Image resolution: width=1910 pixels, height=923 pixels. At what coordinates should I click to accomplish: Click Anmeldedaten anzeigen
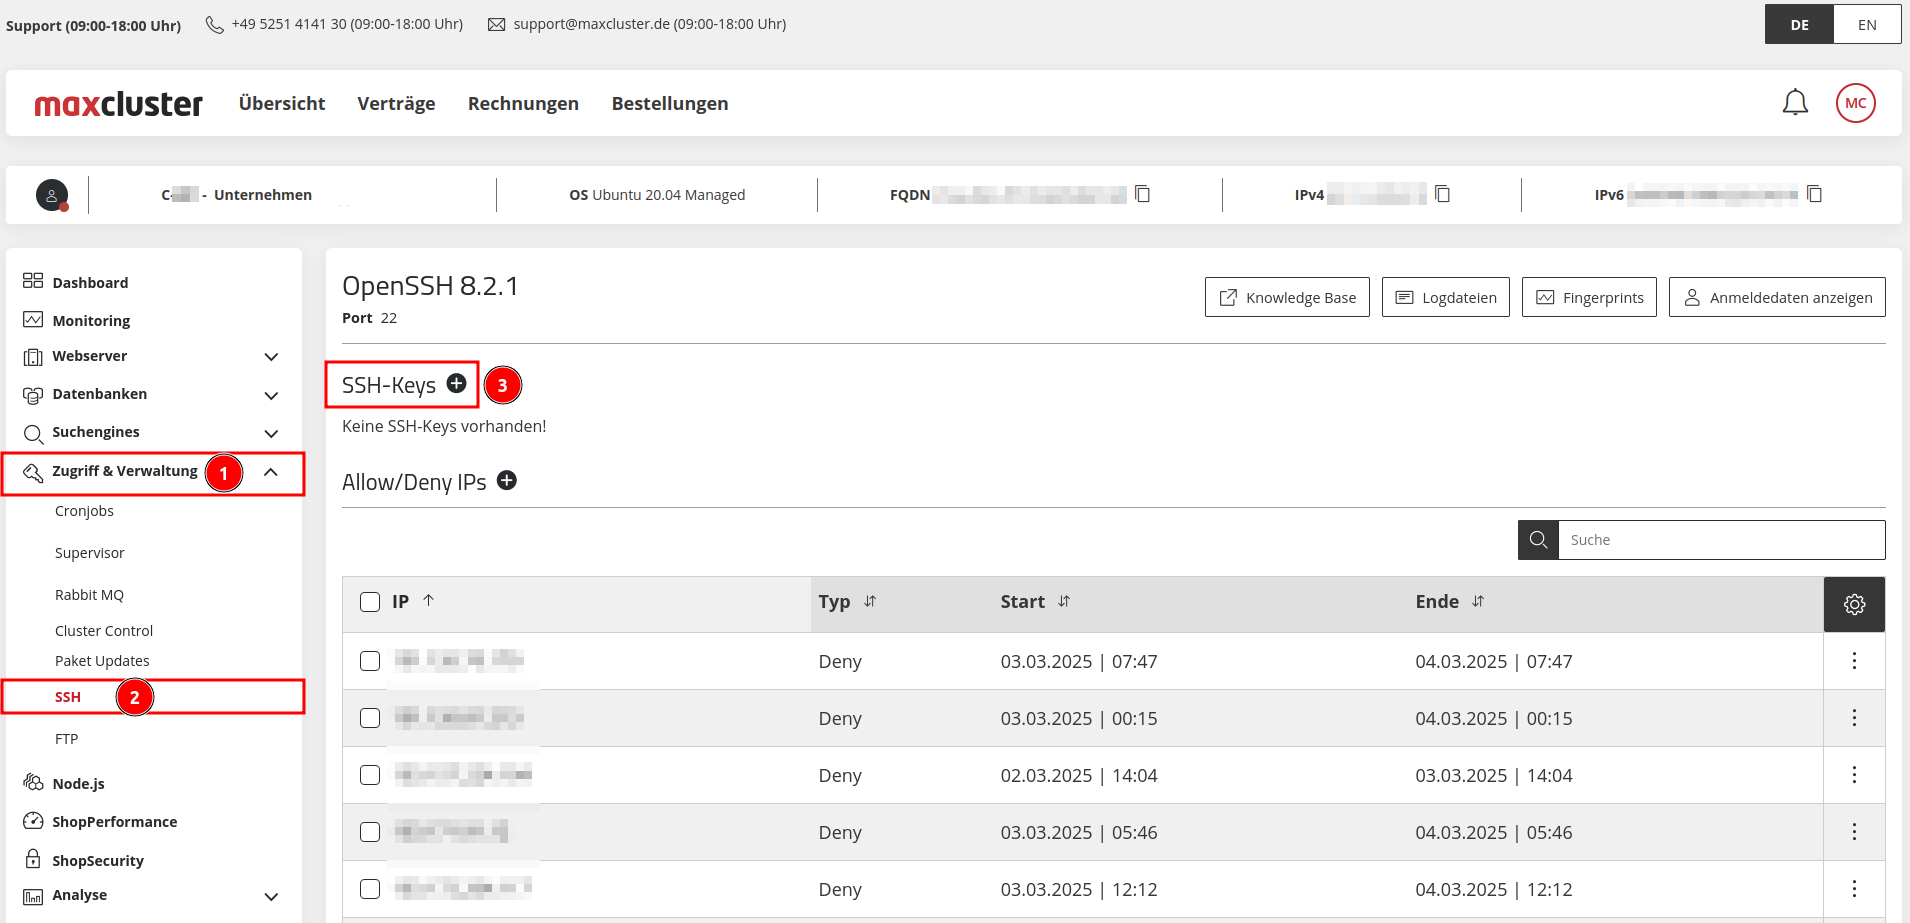1777,297
